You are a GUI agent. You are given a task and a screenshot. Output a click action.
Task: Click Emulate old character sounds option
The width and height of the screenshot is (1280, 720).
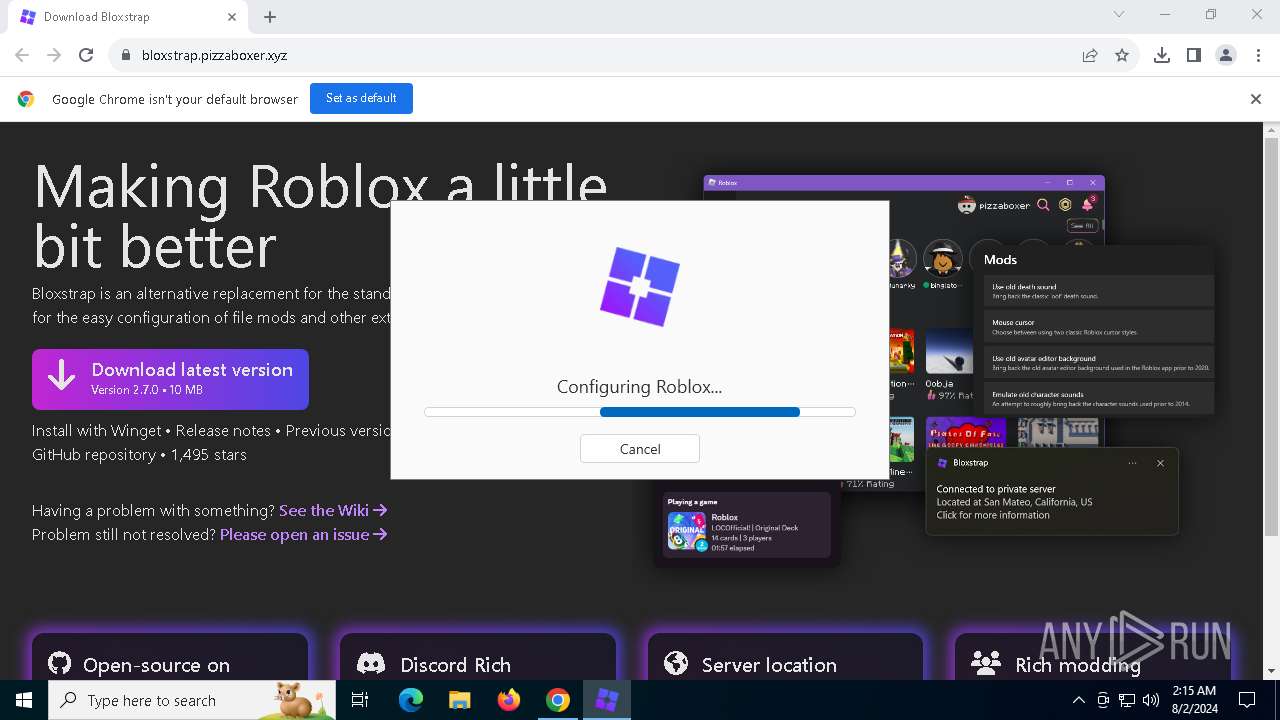tap(1099, 398)
